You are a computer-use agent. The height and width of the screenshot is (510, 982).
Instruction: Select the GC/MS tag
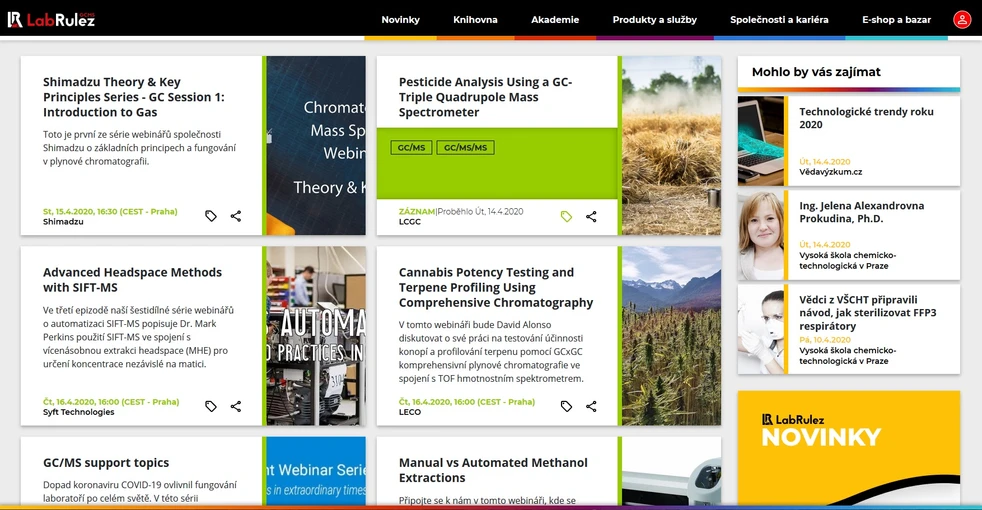pos(411,147)
